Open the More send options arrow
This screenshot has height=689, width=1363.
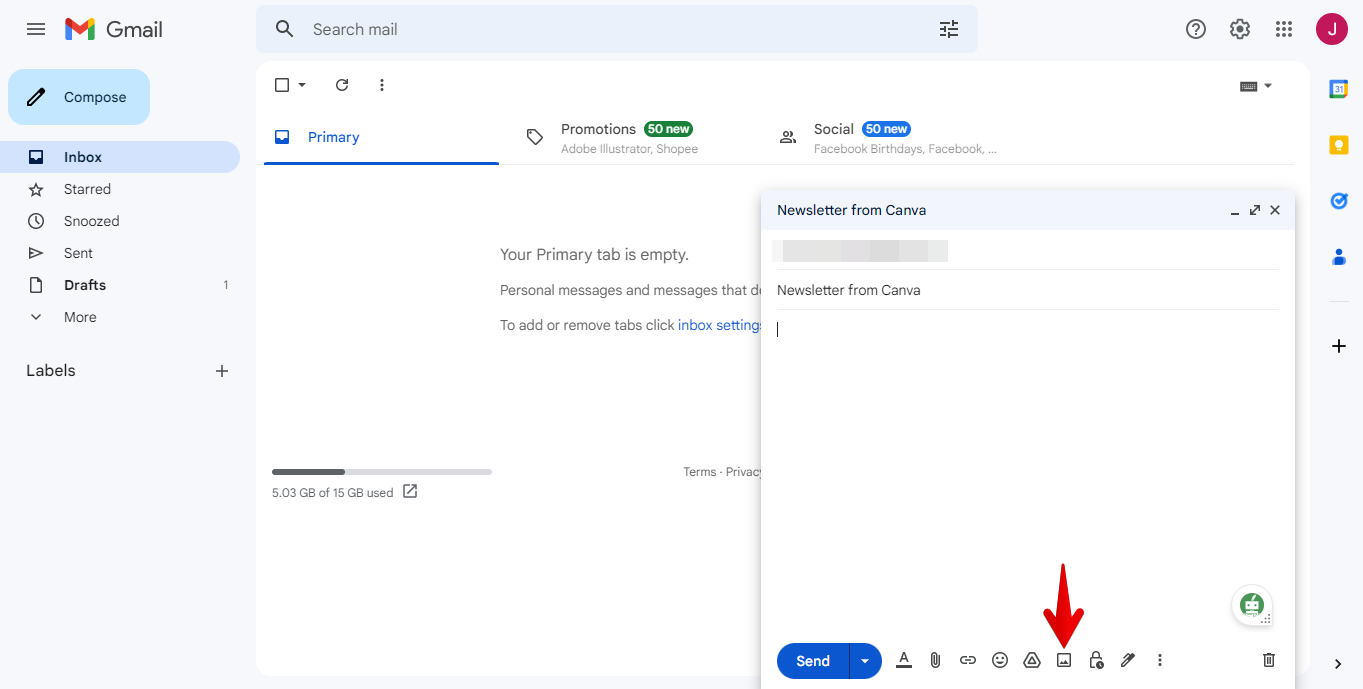coord(865,661)
